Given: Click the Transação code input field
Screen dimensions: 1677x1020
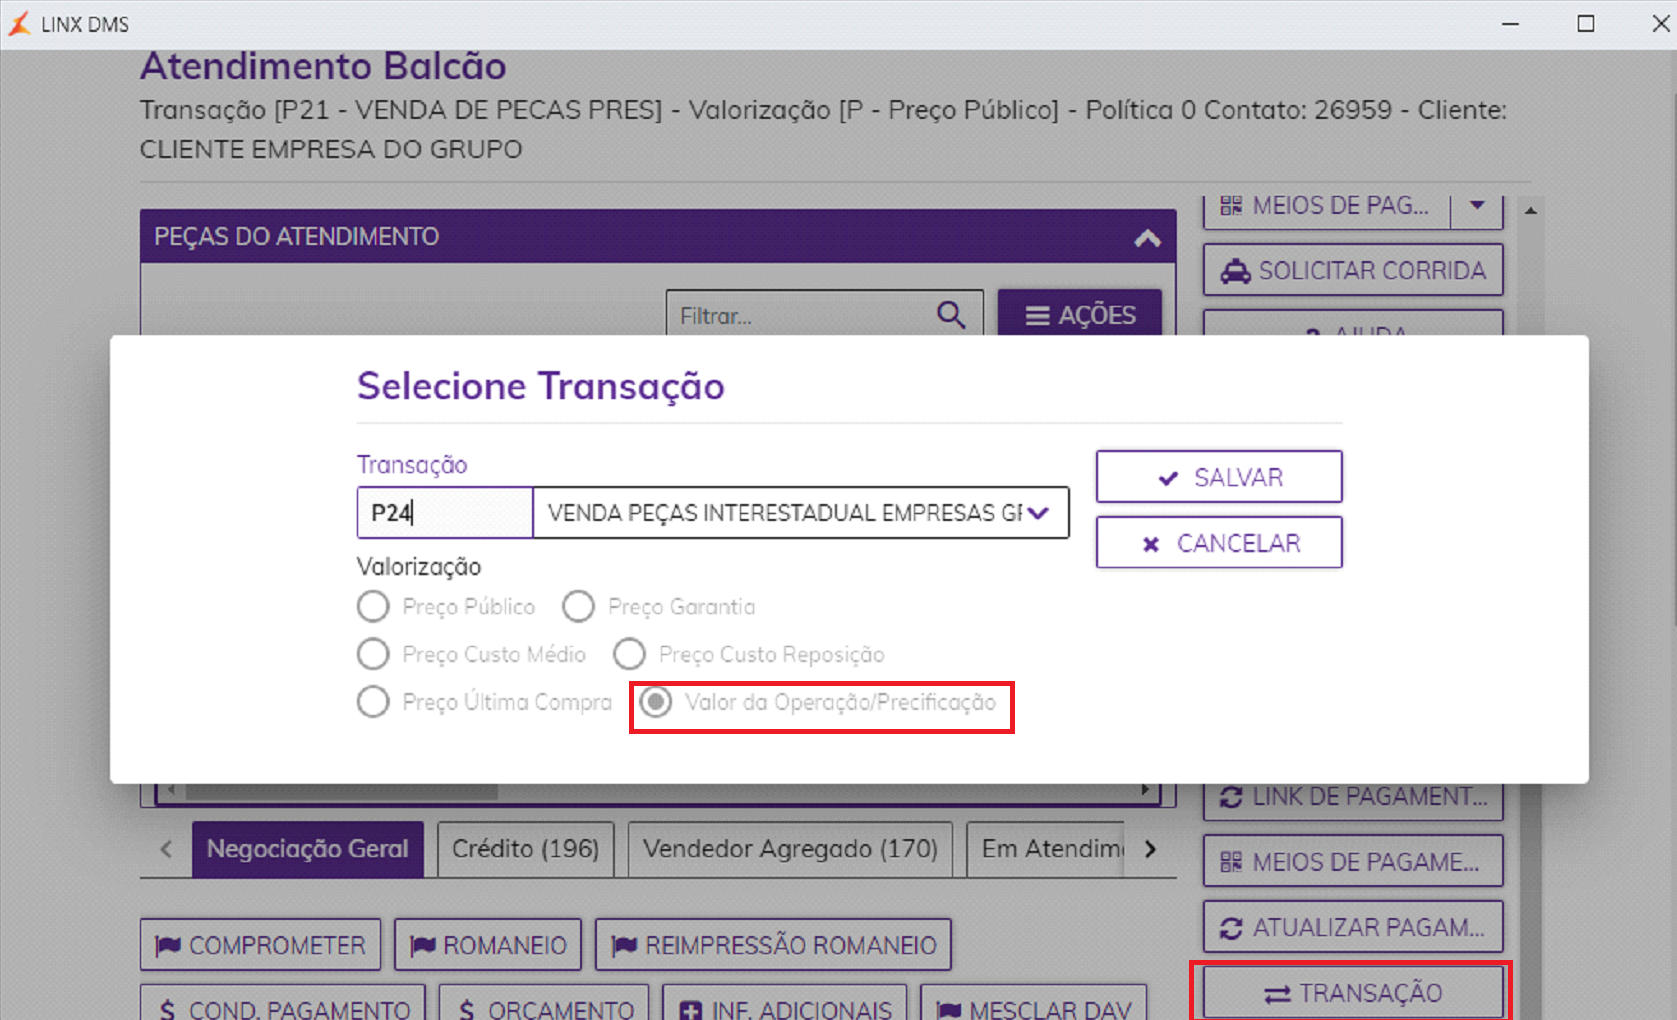Looking at the screenshot, I should (x=445, y=513).
